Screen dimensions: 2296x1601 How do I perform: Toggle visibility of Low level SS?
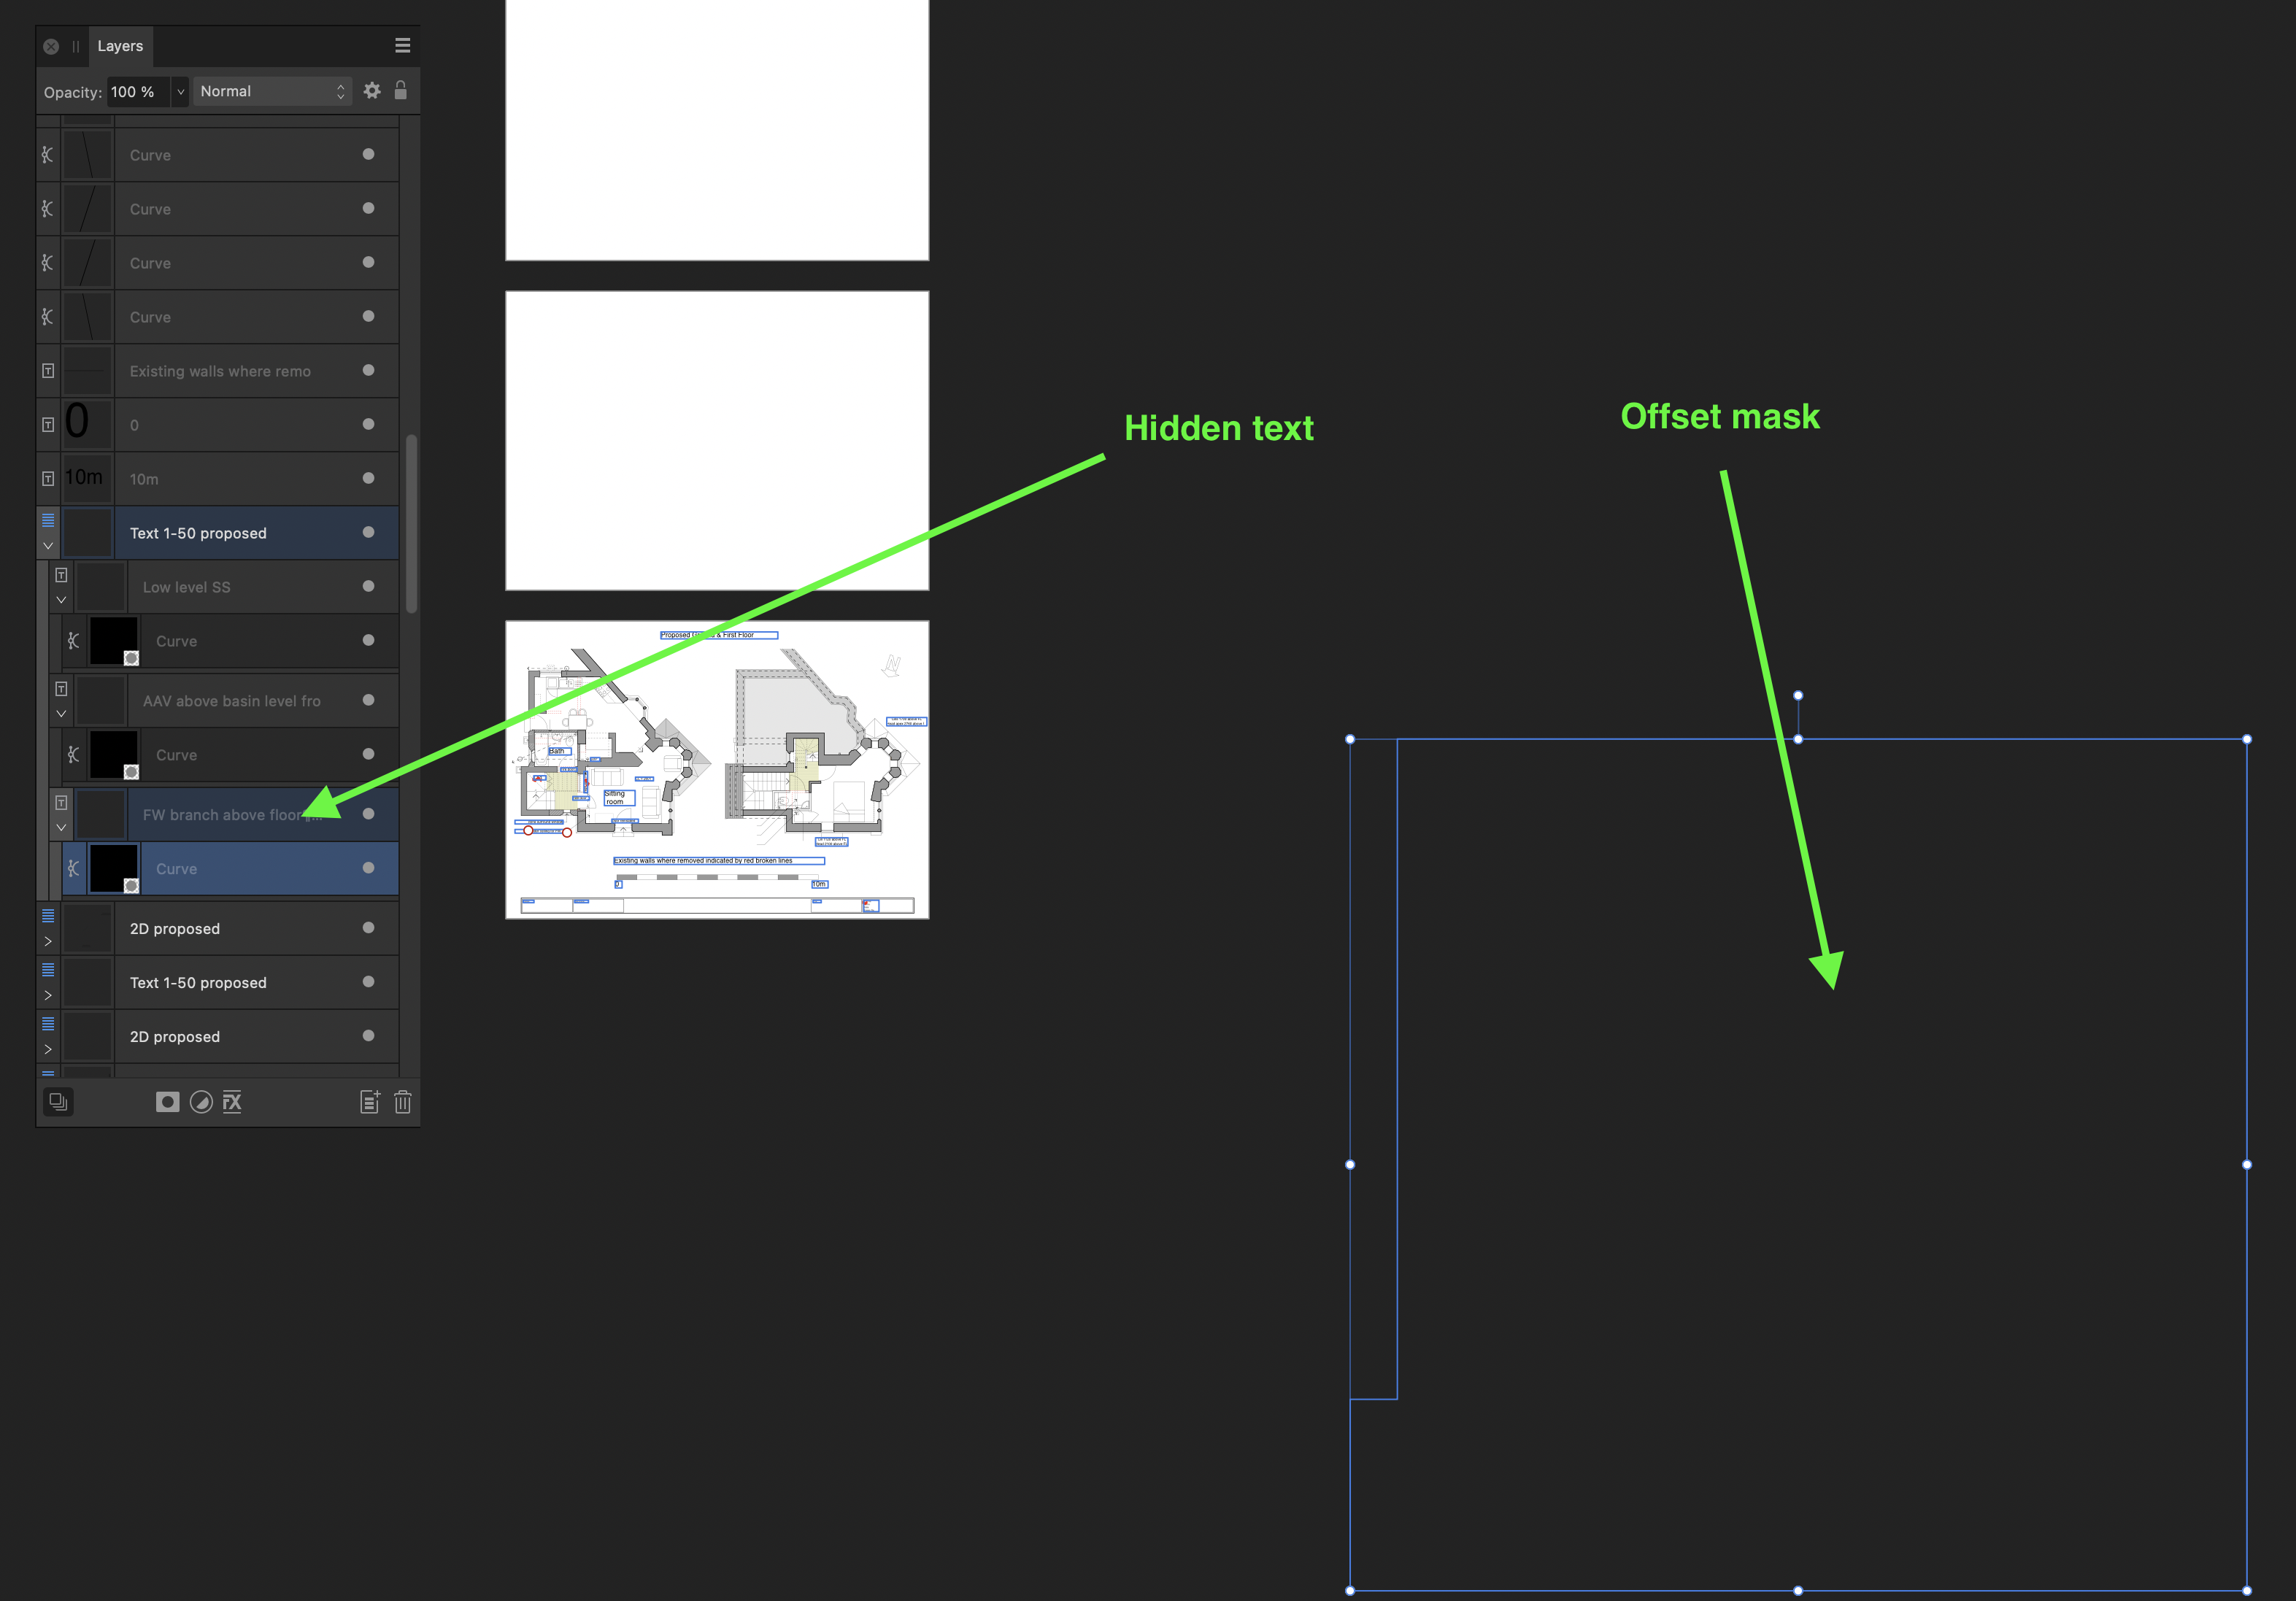point(368,586)
